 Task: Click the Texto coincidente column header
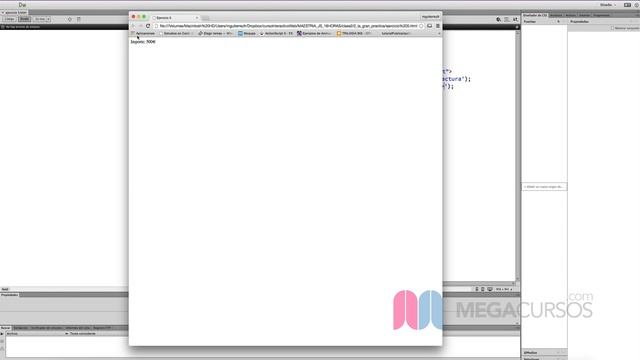82,333
